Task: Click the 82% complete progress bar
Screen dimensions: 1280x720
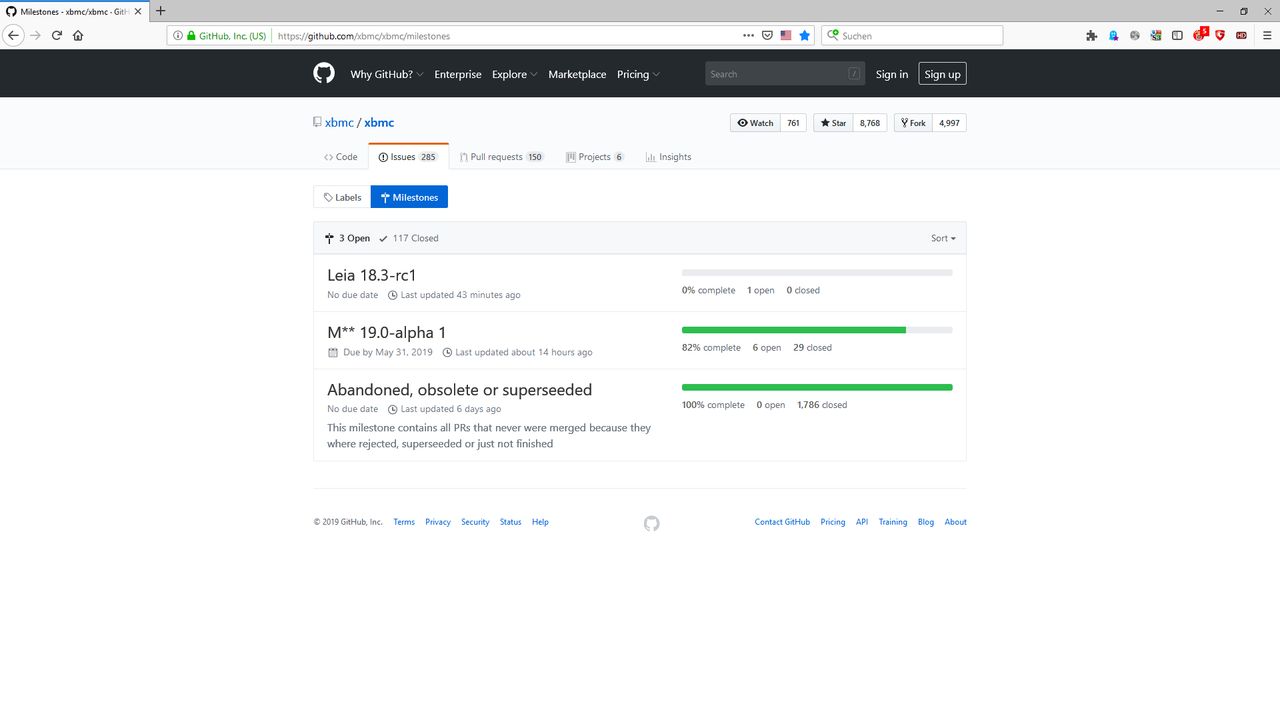Action: [817, 329]
